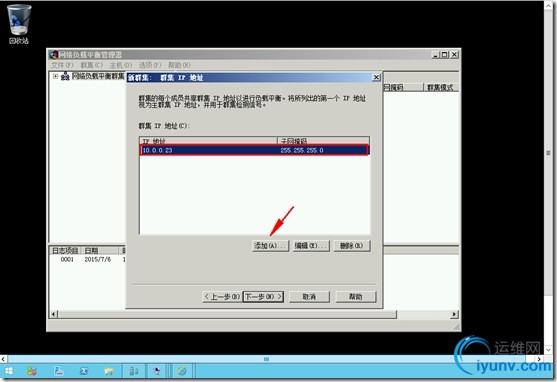Click the outer viewer's horizontal scrollbar thumb
Screen dimensions: 557x382
pyautogui.click(x=266, y=359)
